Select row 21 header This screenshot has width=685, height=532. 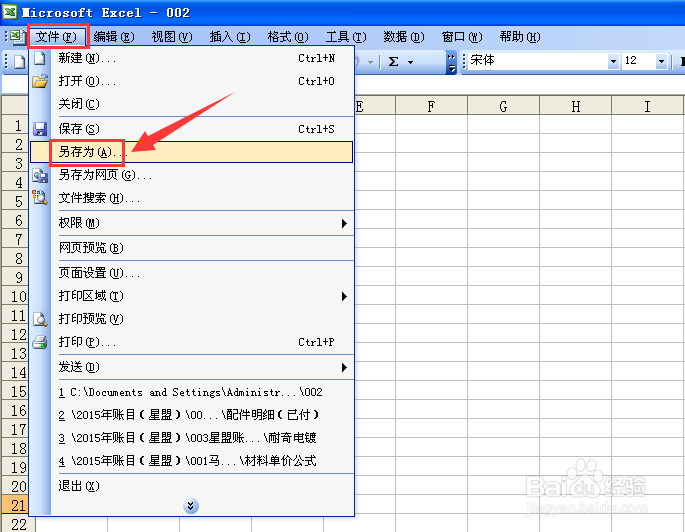16,505
